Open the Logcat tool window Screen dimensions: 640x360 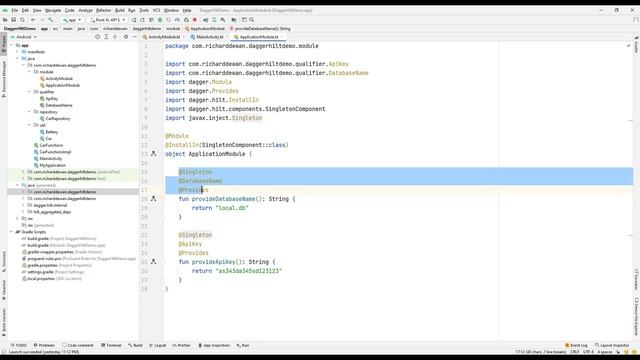pos(158,345)
